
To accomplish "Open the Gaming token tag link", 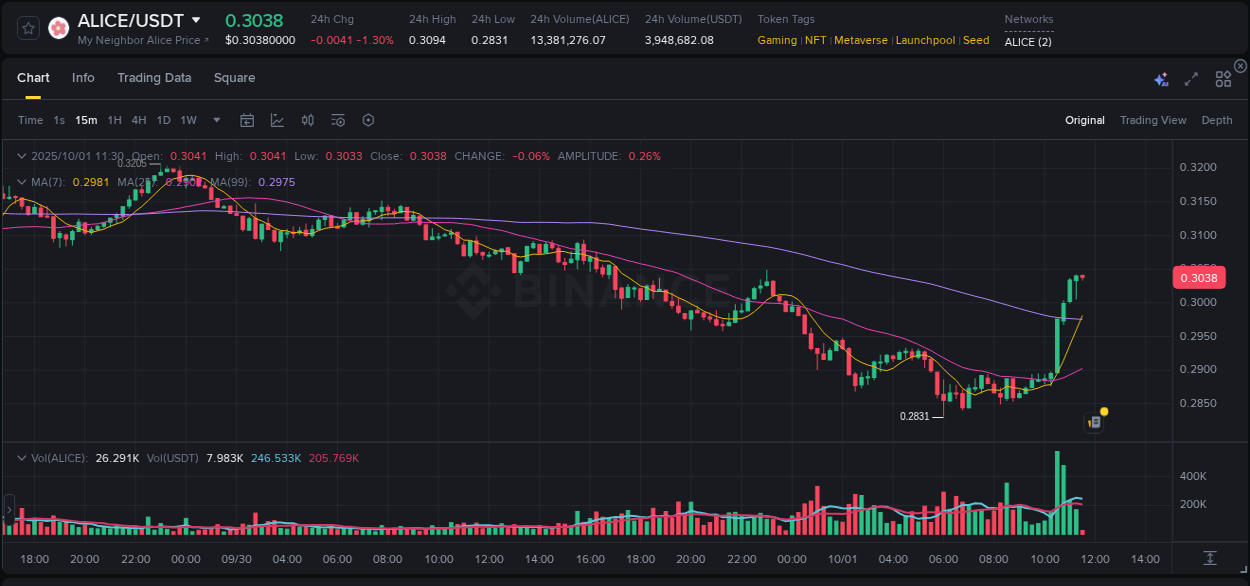I will point(776,40).
